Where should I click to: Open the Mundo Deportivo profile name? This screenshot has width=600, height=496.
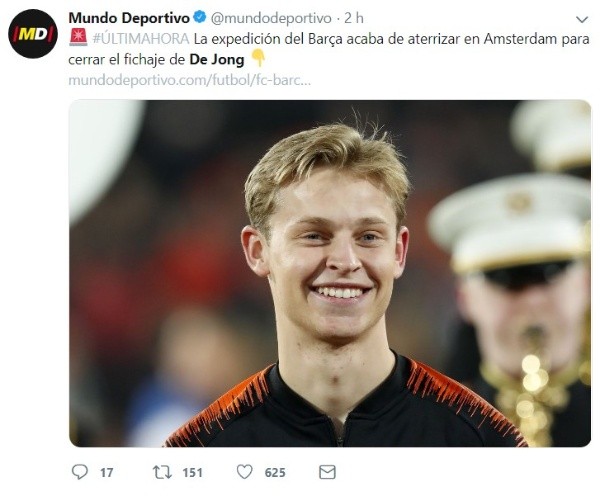pos(129,18)
